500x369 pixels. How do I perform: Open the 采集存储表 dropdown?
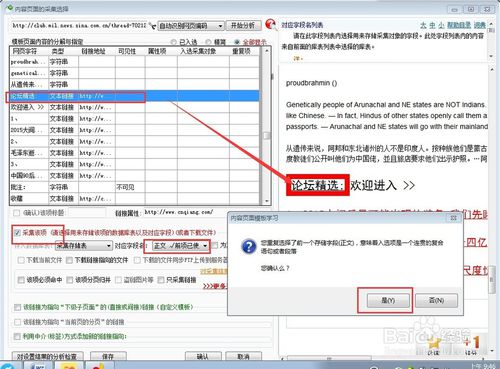pyautogui.click(x=84, y=246)
